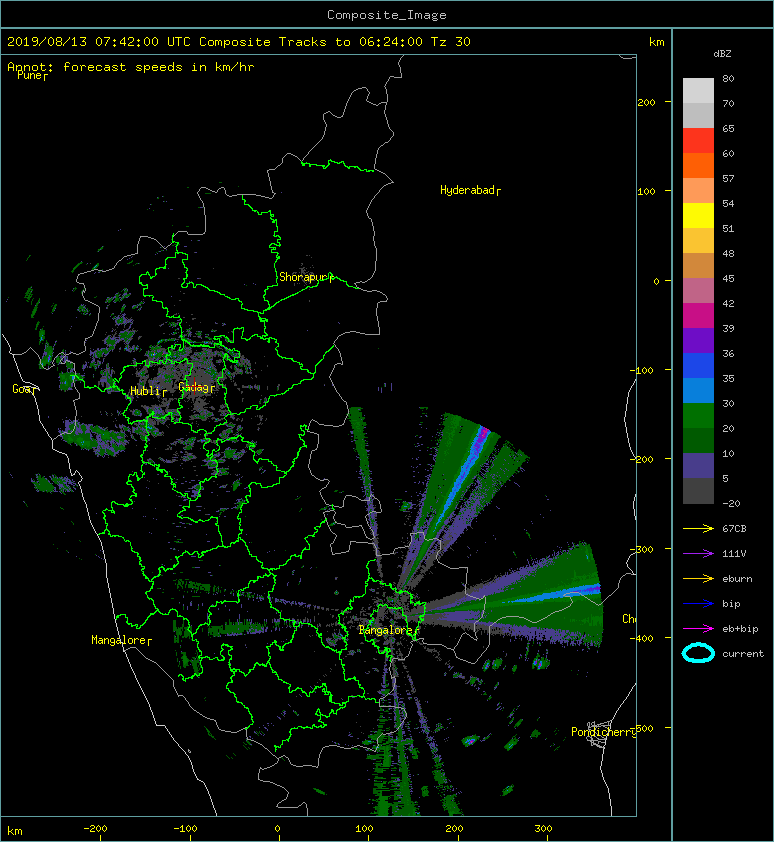Click the purple 111V arrow in legend

pos(698,554)
